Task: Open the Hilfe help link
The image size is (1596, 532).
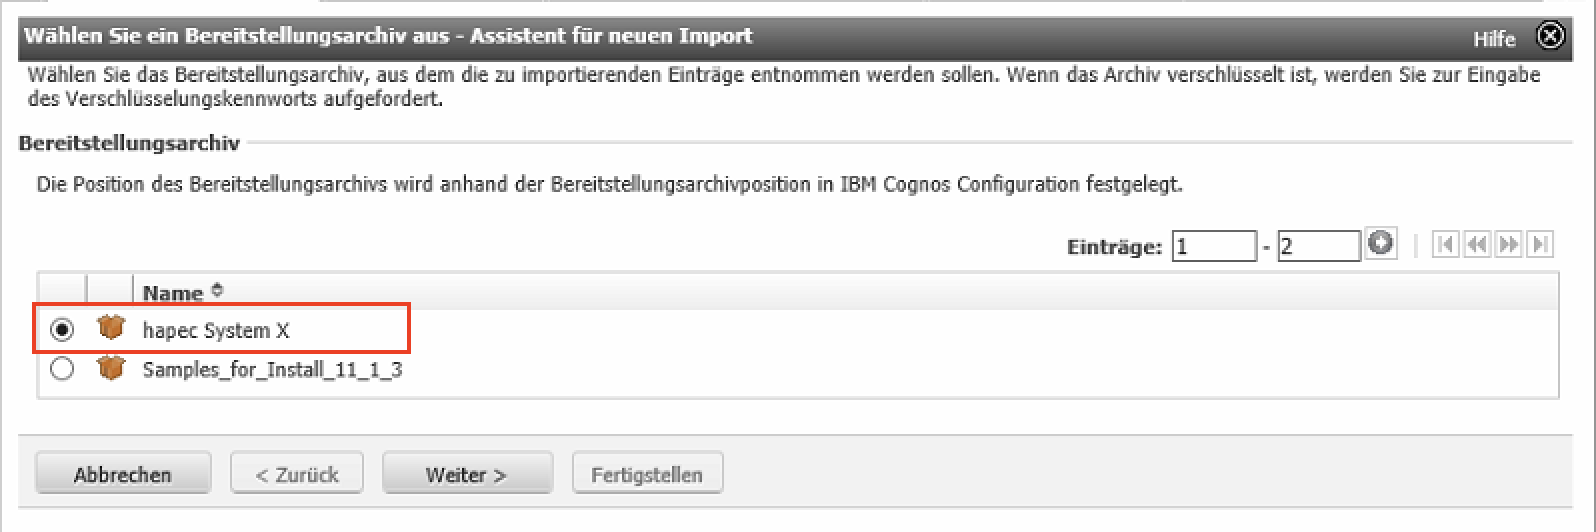Action: pos(1494,39)
